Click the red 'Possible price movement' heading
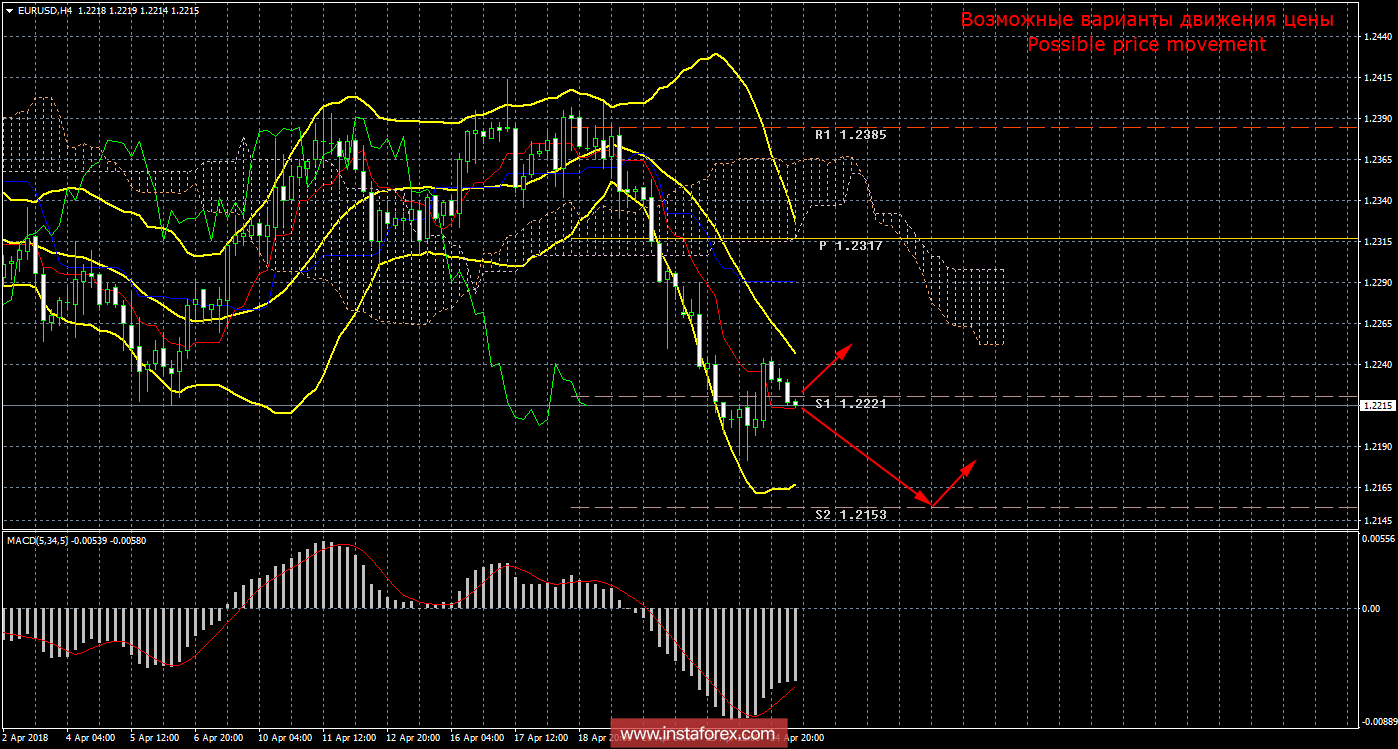 click(x=1146, y=45)
